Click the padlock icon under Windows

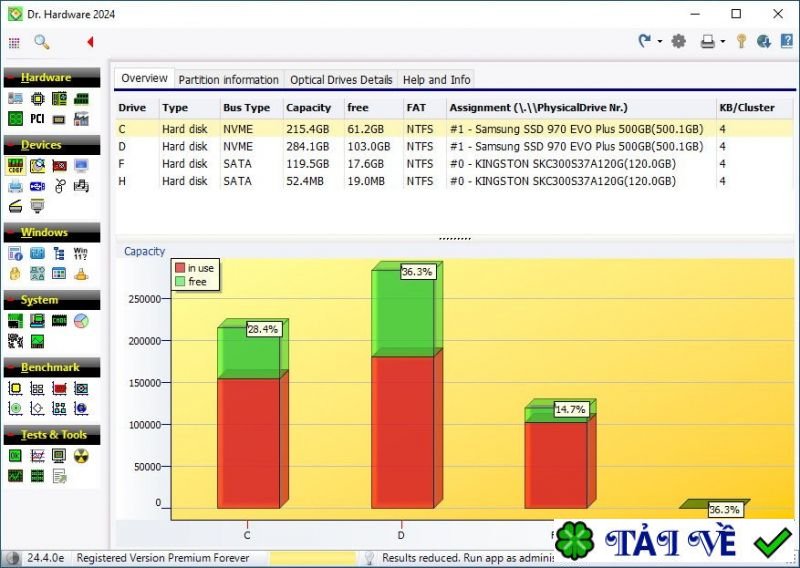pyautogui.click(x=15, y=274)
